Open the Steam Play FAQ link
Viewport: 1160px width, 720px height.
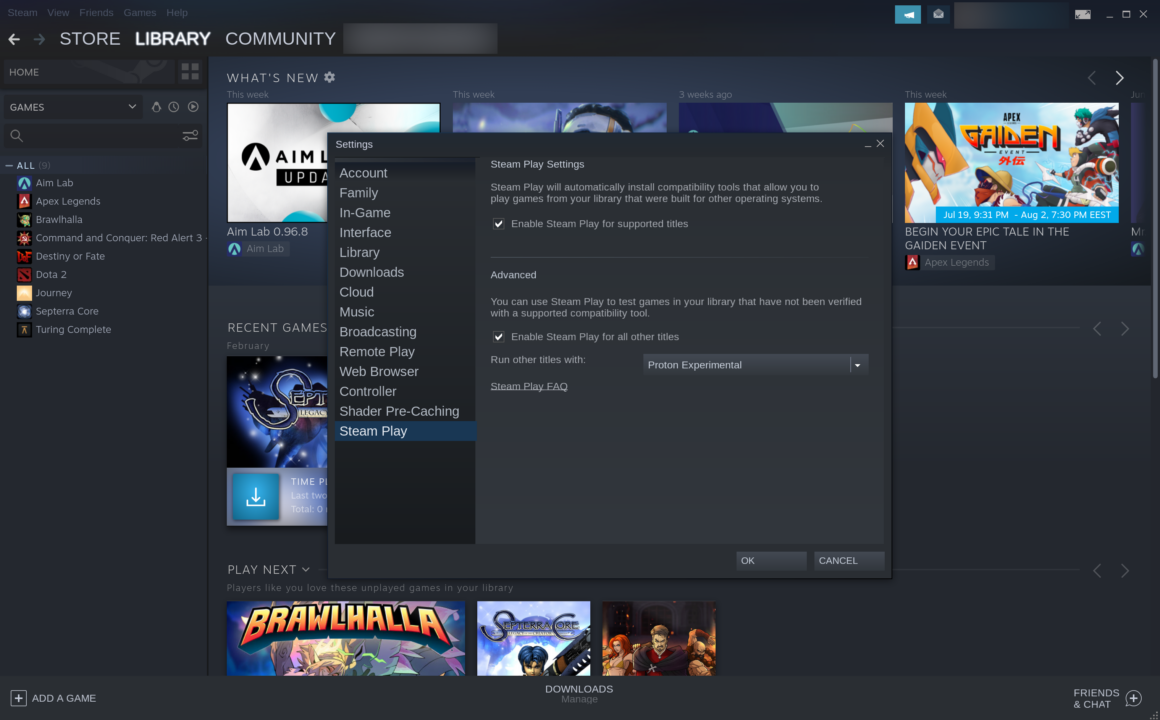(x=529, y=386)
